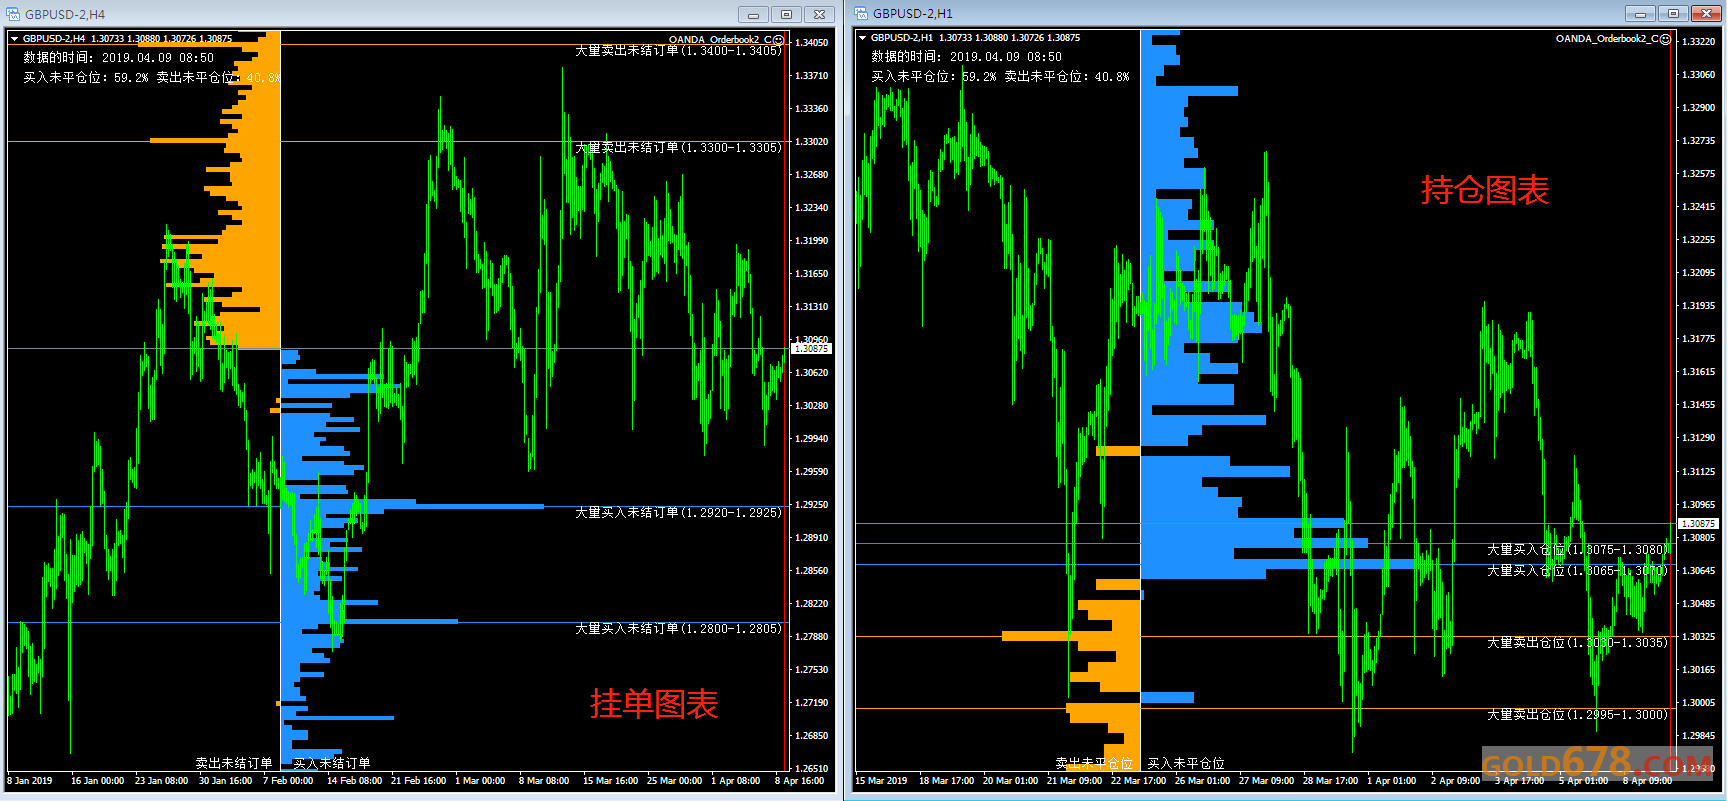Select 数据的时间 2019.04.09 08:50 in H1 chart
Screen dimensions: 1728x801
(x=967, y=57)
